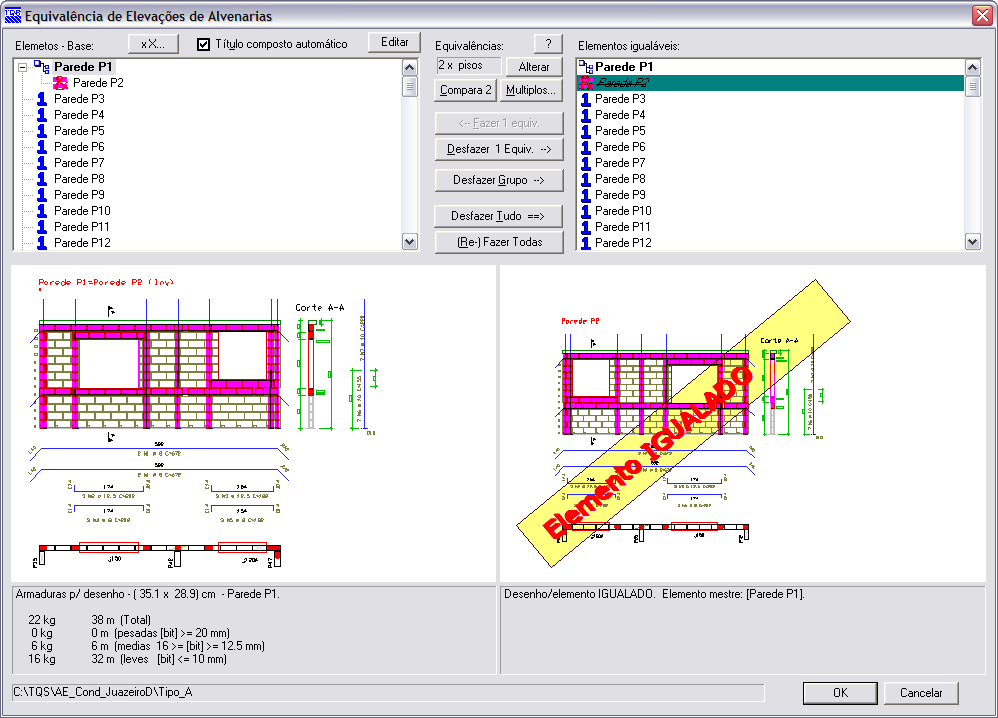This screenshot has height=718, width=998.
Task: Click the file path field at bottom
Action: [x=388, y=693]
